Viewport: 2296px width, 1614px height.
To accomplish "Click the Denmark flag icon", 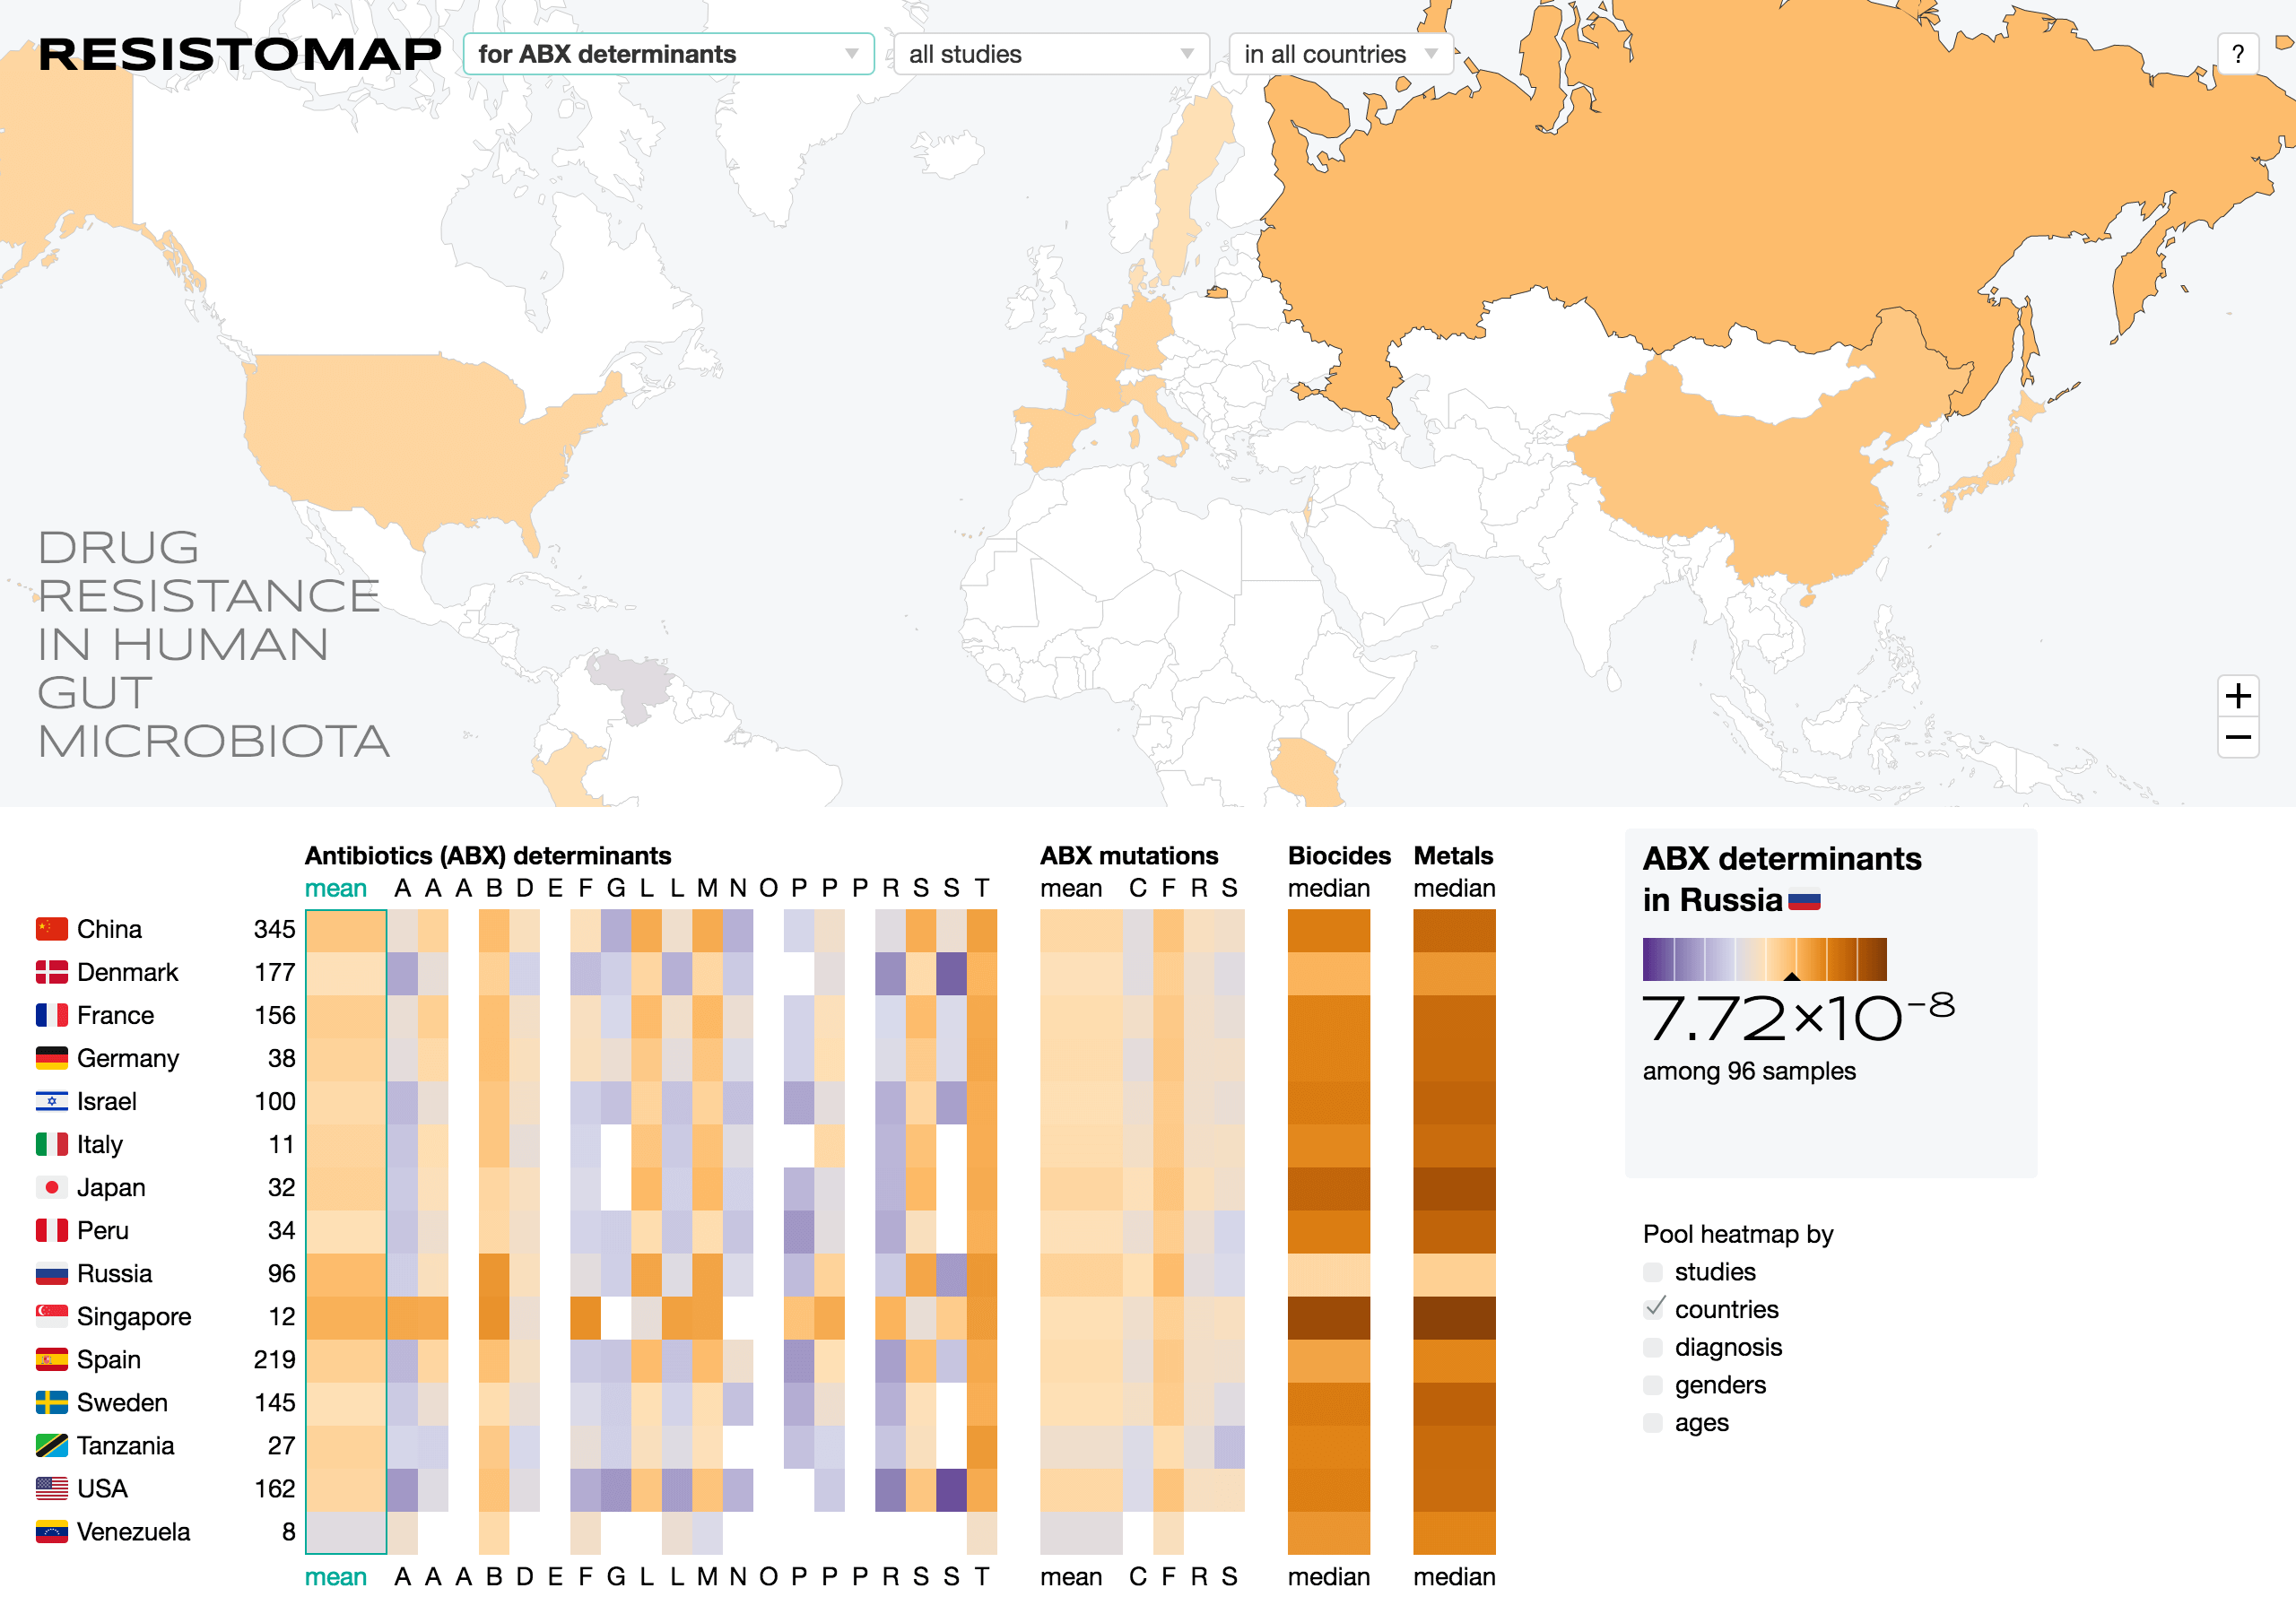I will coord(51,972).
